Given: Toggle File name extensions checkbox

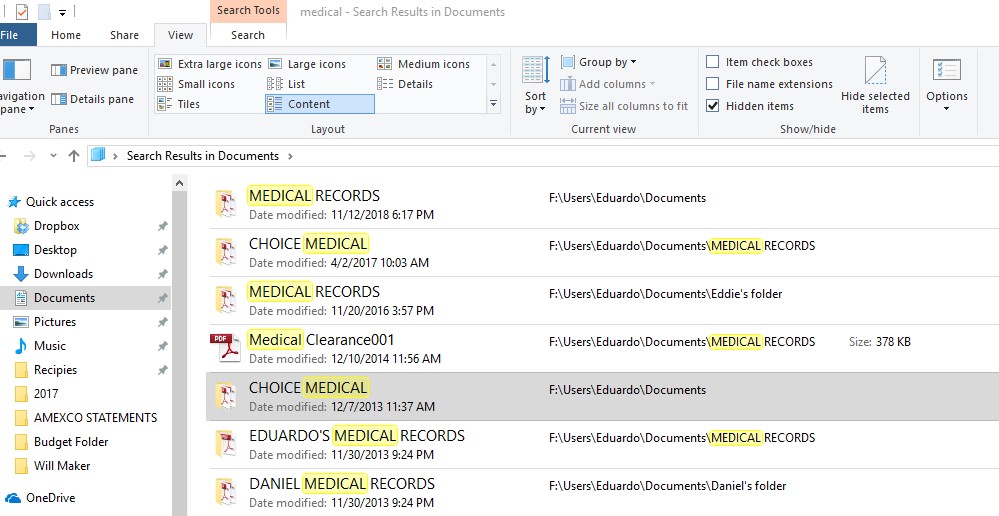Looking at the screenshot, I should click(713, 84).
